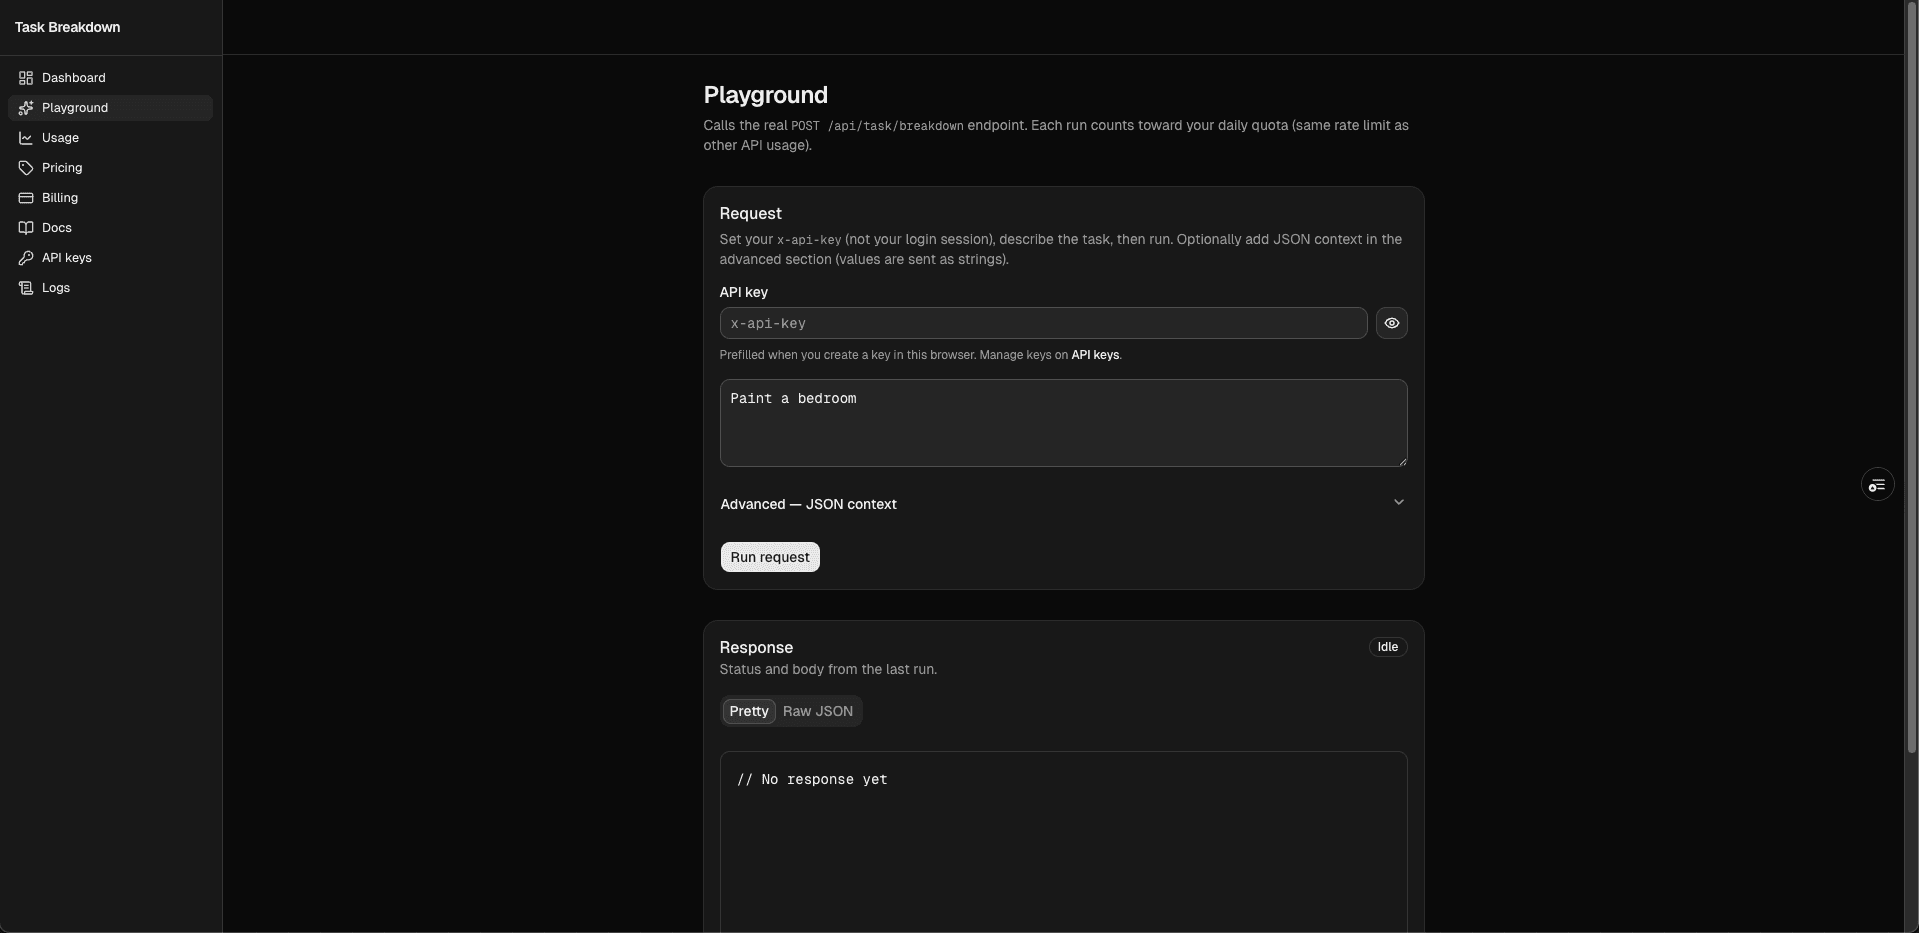Open the Pricing page via tag icon
Viewport: 1919px width, 933px height.
[62, 168]
